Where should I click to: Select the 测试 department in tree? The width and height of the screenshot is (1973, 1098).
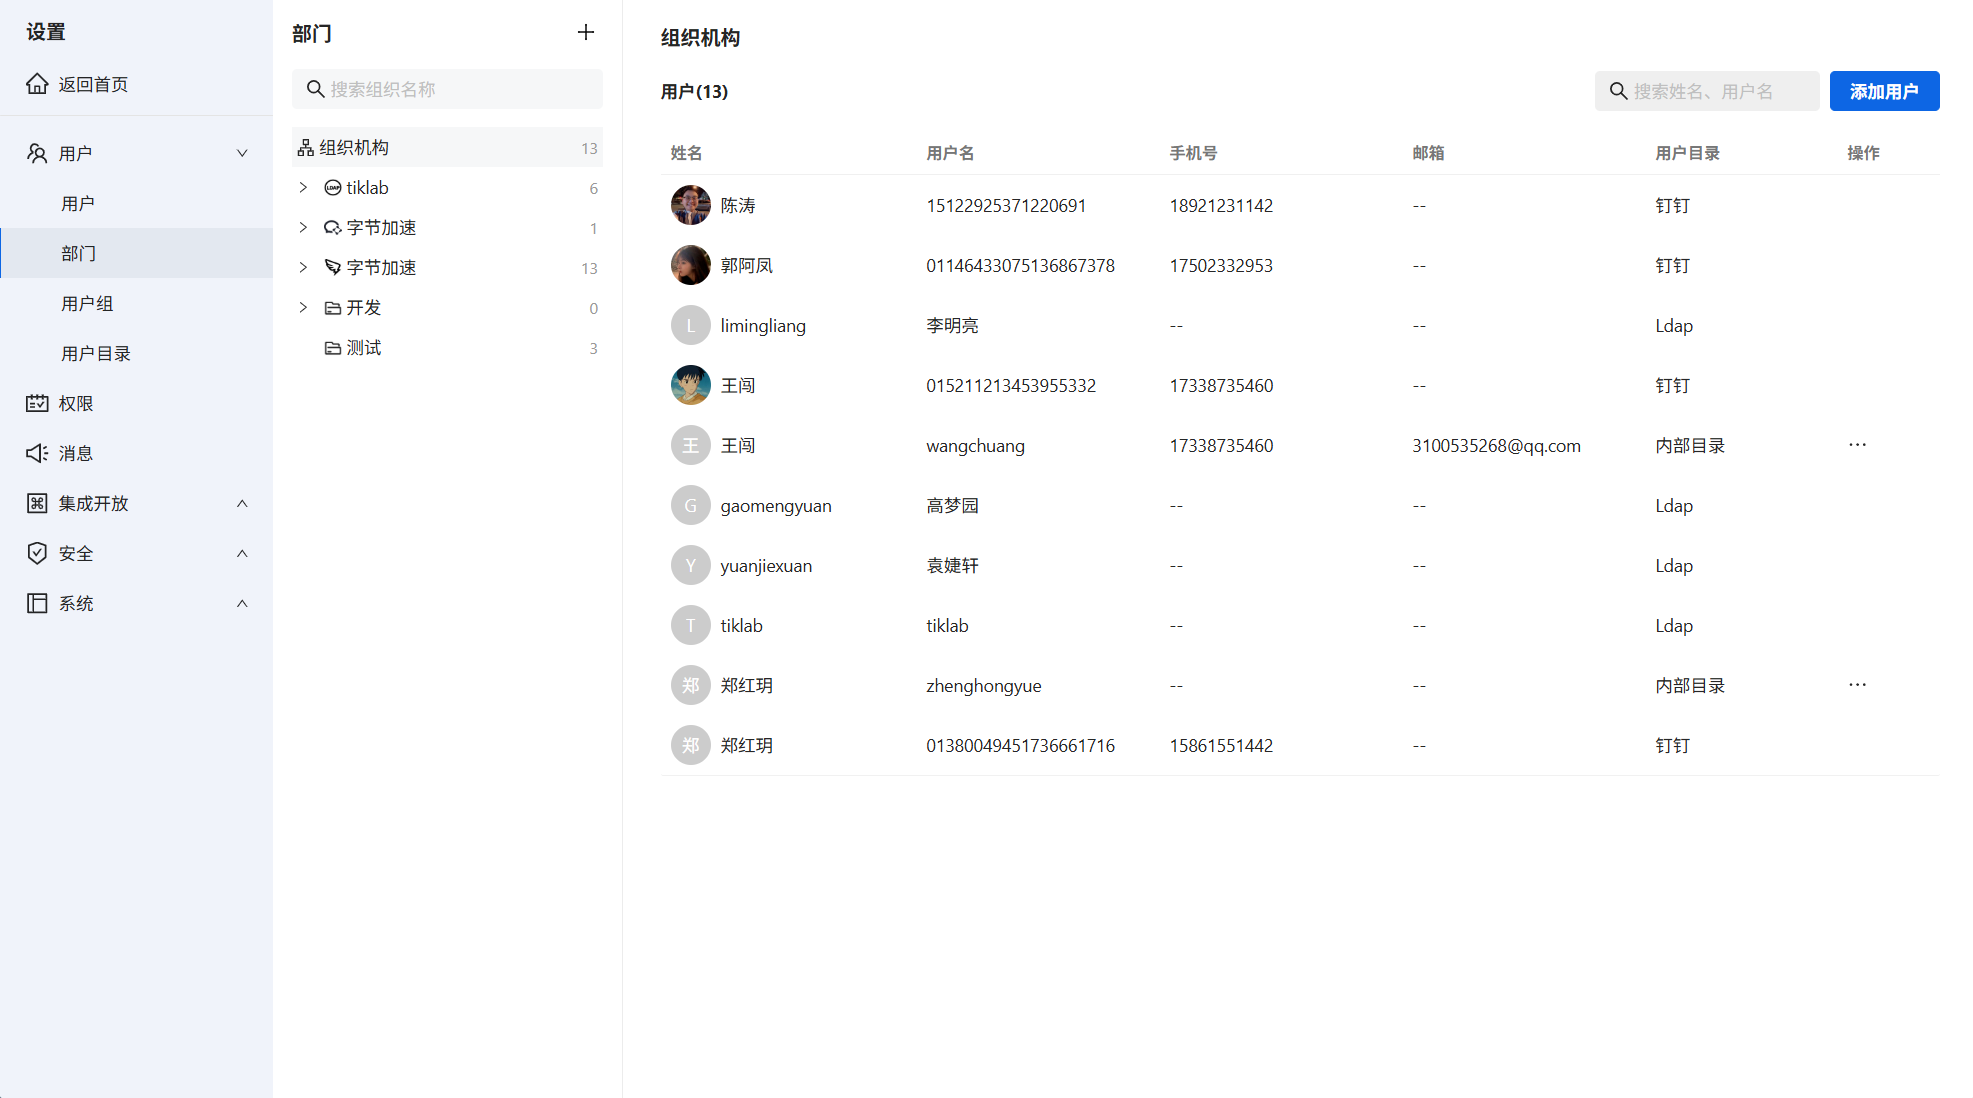click(x=363, y=348)
